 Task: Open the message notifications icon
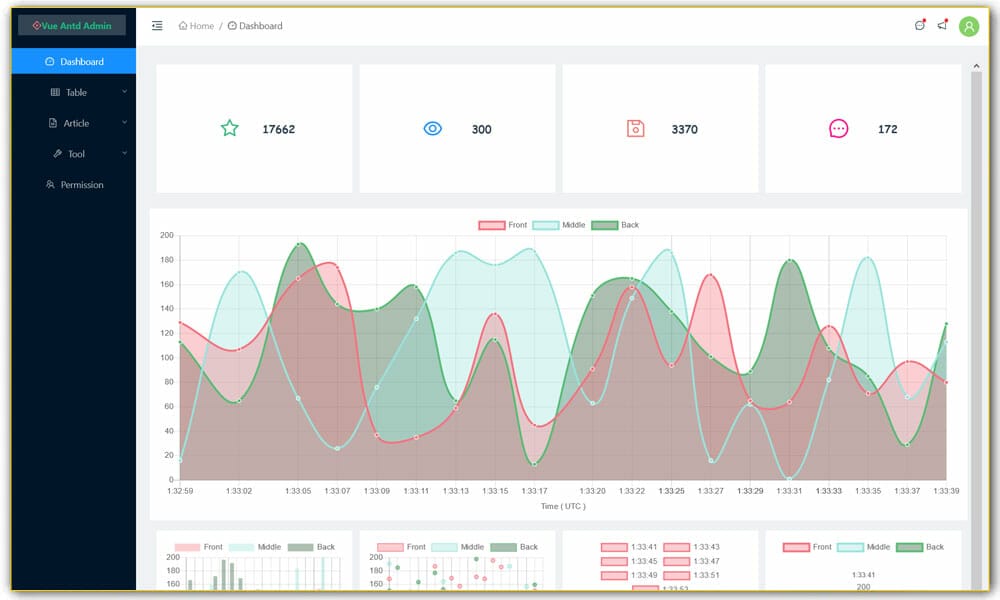pyautogui.click(x=919, y=25)
